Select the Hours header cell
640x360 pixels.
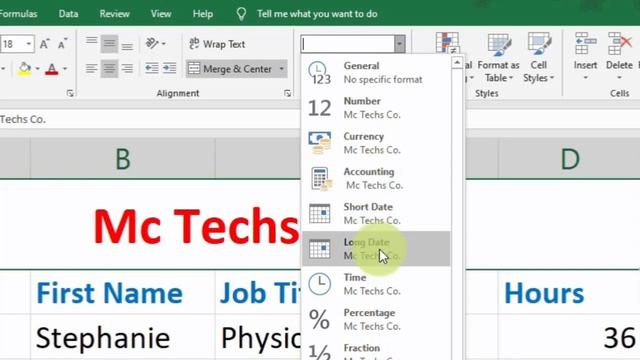click(569, 293)
